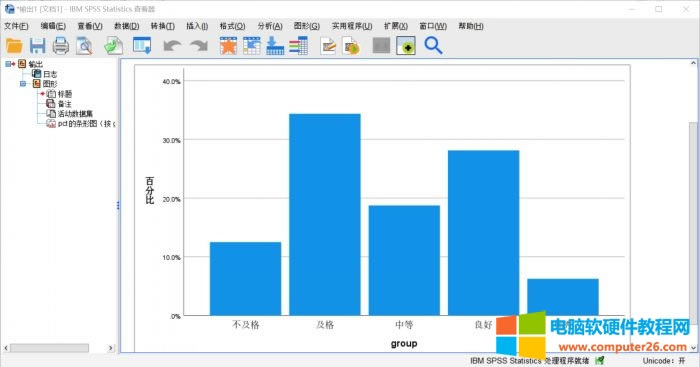This screenshot has height=367, width=700.
Task: Click the processor status icon in status bar
Action: pos(600,360)
